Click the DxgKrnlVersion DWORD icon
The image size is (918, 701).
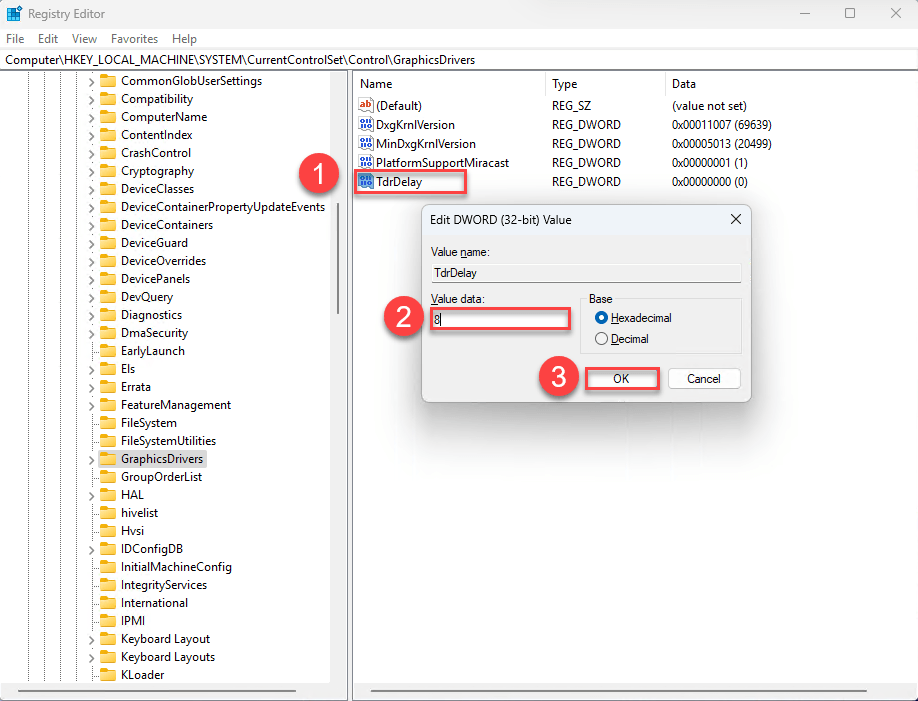point(365,125)
